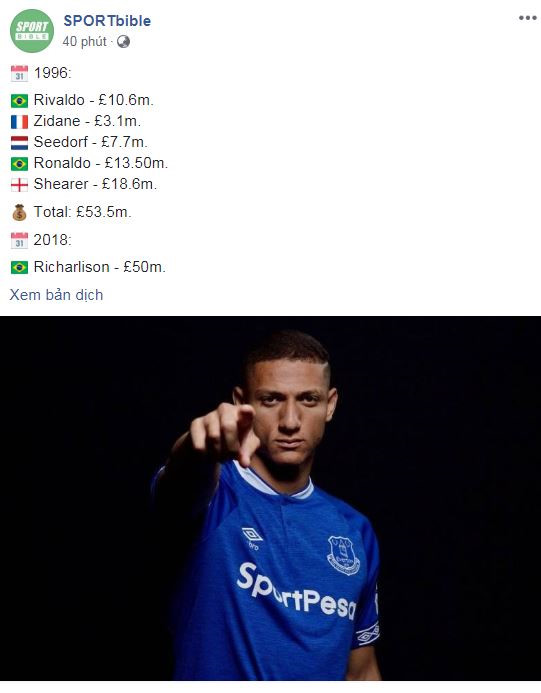The height and width of the screenshot is (693, 541).
Task: Click the public globe privacy icon
Action: click(123, 42)
